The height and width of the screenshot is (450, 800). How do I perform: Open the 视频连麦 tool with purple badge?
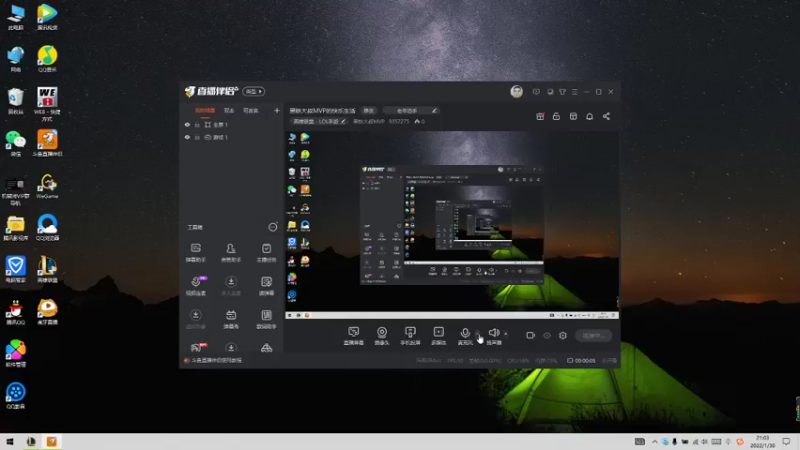pos(196,286)
